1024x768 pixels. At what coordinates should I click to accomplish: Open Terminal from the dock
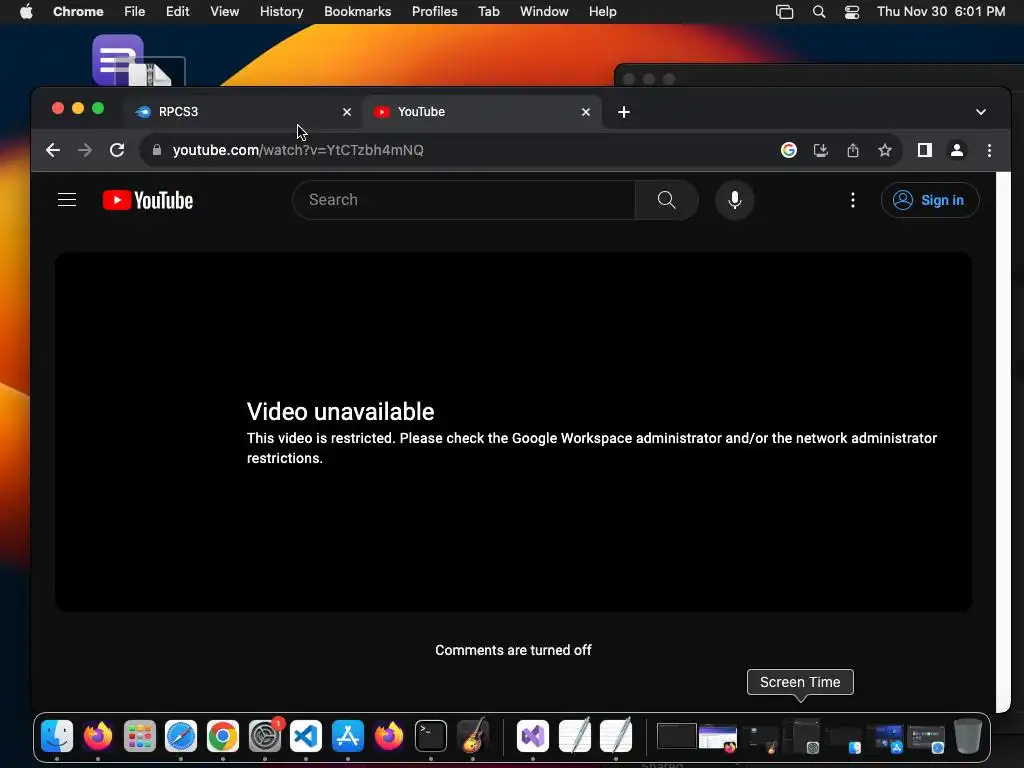tap(431, 736)
